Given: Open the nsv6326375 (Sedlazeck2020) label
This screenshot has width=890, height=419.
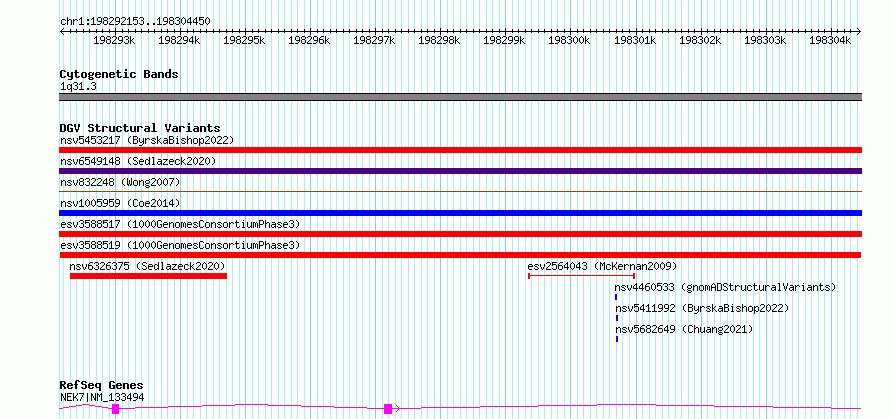Looking at the screenshot, I should 148,266.
